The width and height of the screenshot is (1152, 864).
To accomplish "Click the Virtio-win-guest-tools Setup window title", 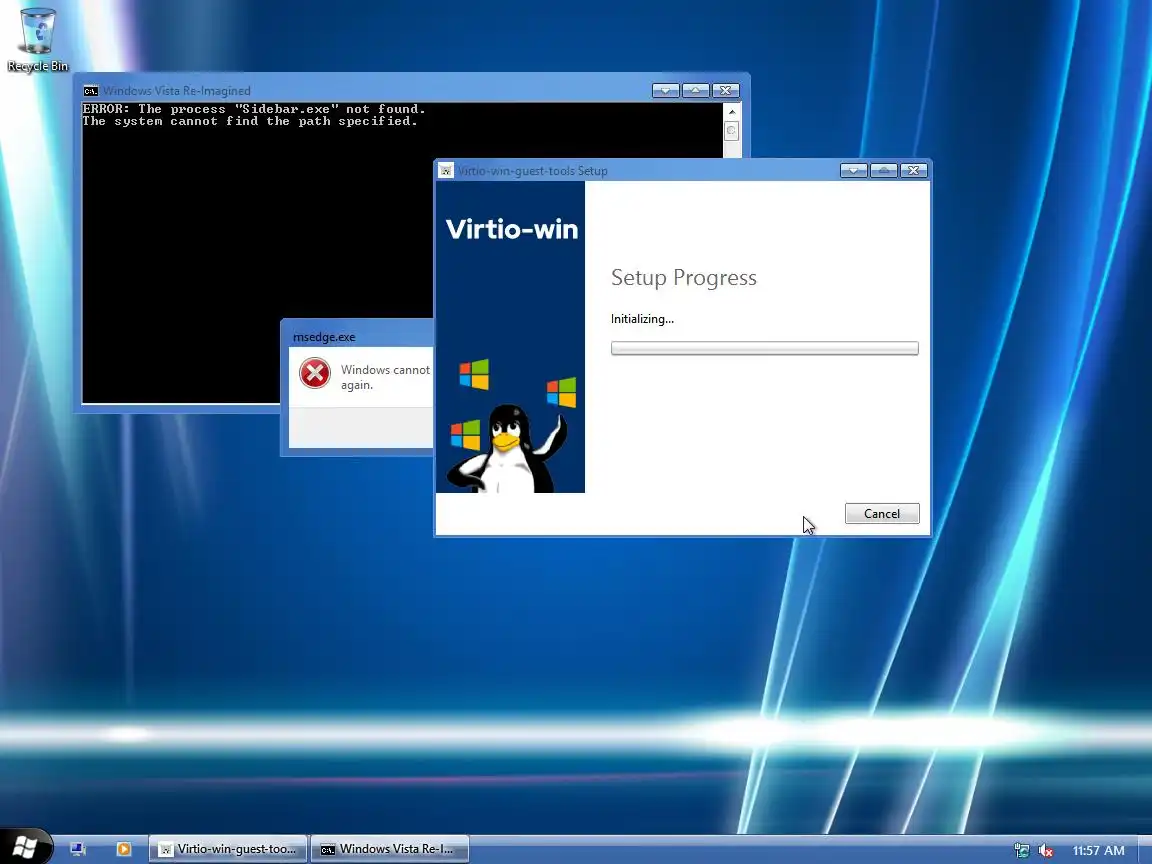I will click(x=532, y=171).
